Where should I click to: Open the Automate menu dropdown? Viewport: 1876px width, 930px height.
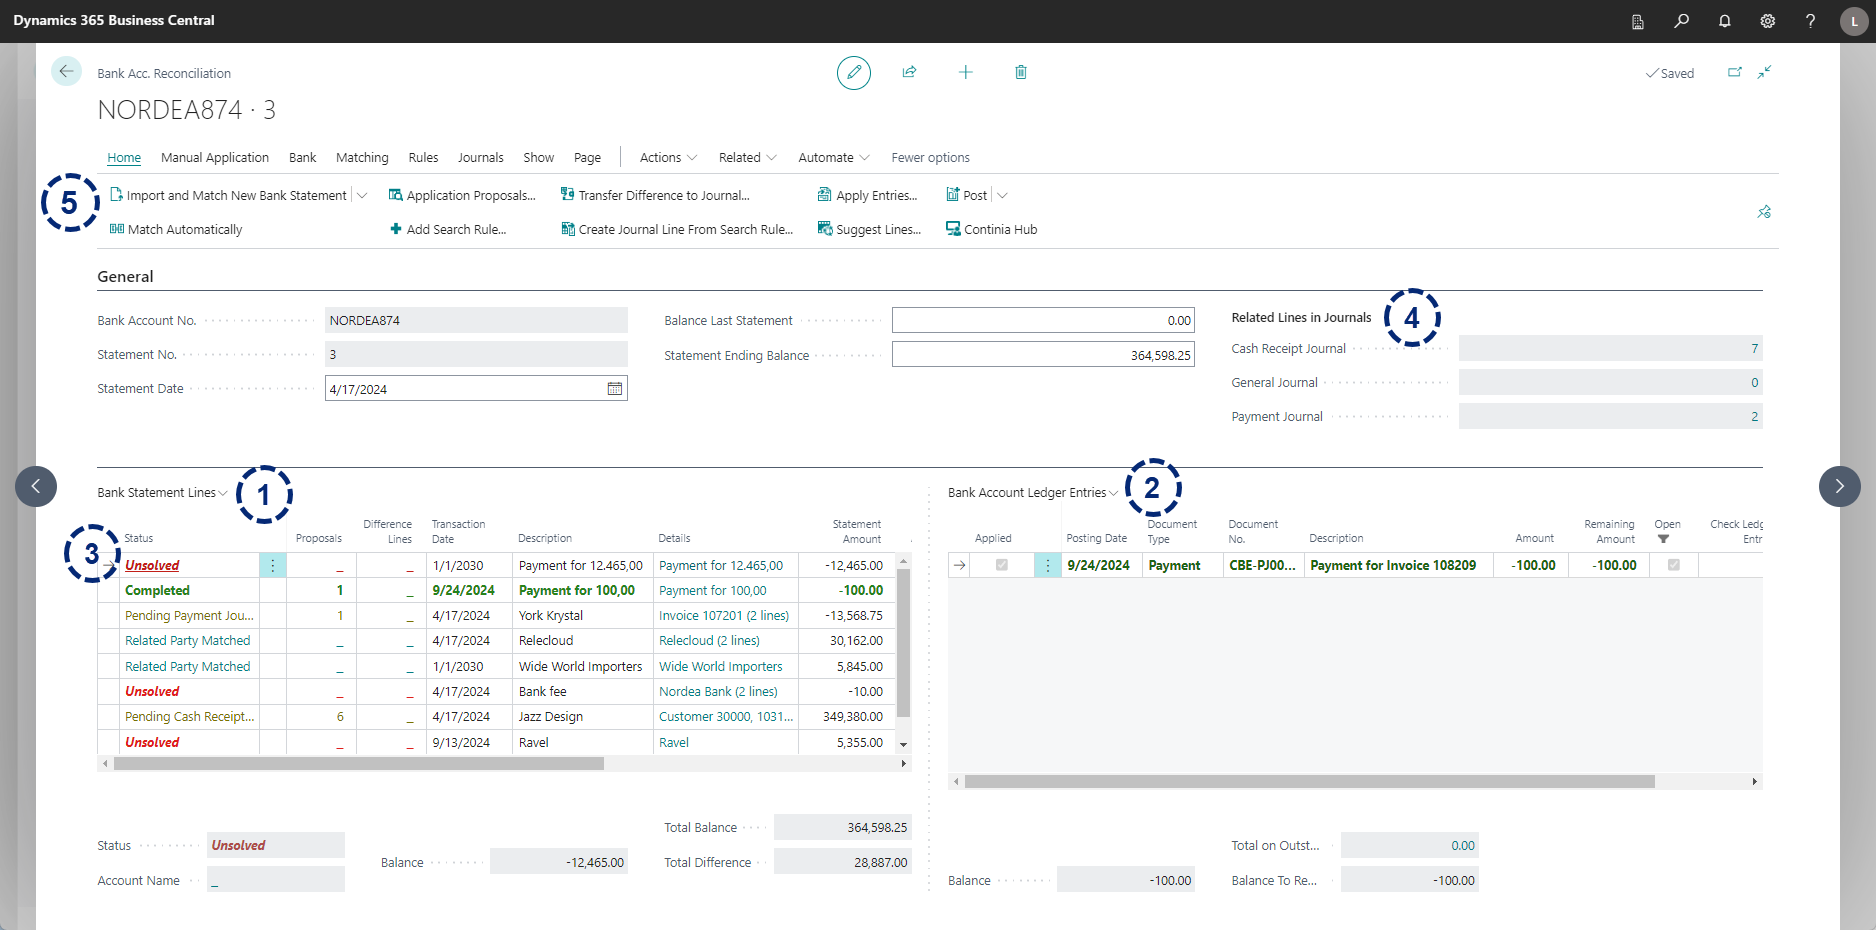[834, 157]
